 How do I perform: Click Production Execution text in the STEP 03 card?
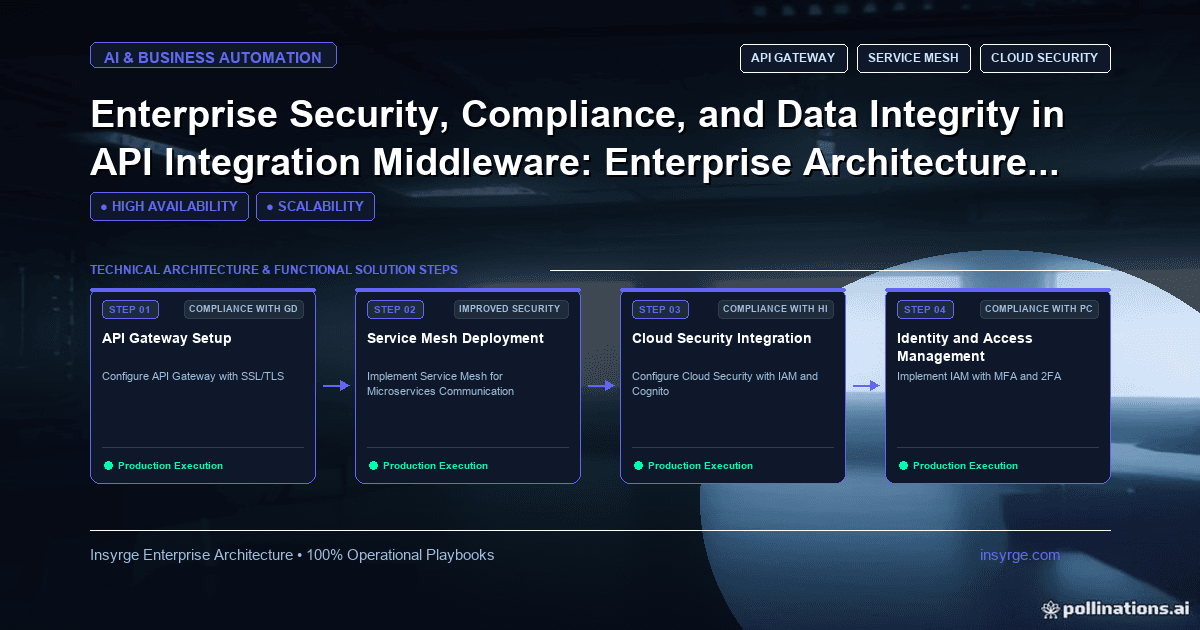click(700, 466)
